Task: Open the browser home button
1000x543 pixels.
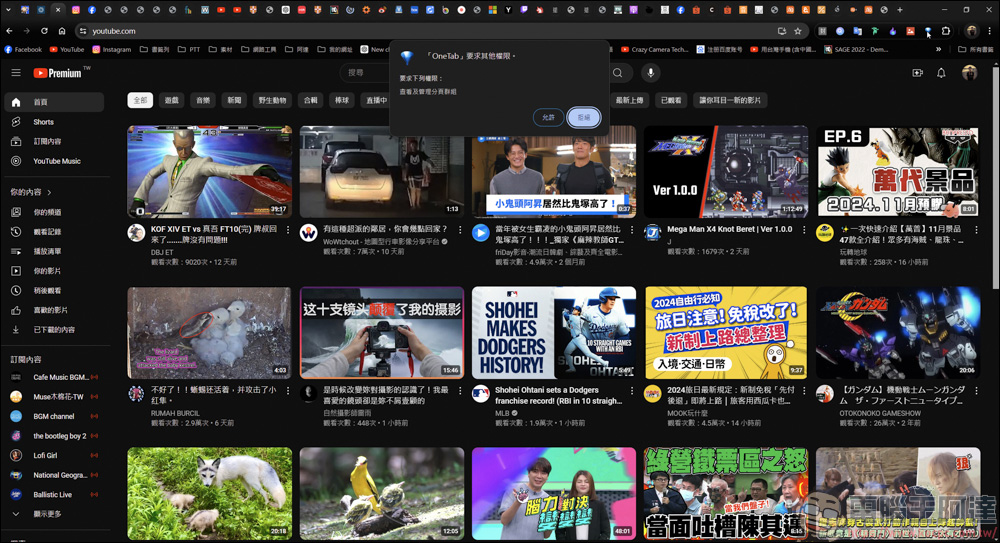Action: [x=62, y=31]
